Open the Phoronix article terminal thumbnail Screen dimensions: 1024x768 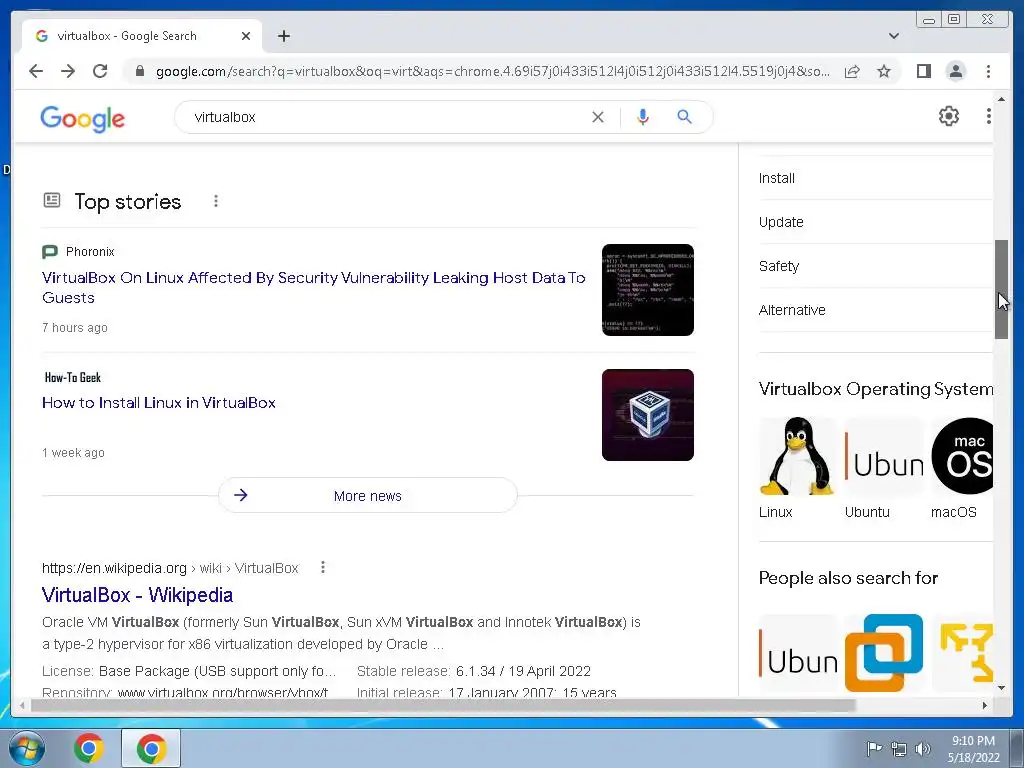[648, 290]
